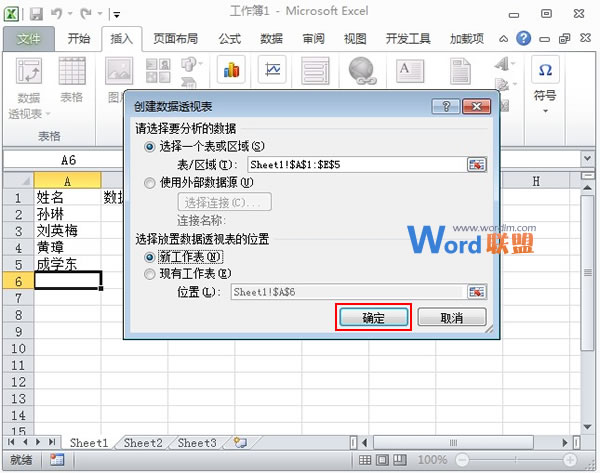Open the WordArt dropdown arrow
The image size is (600, 473).
point(513,64)
